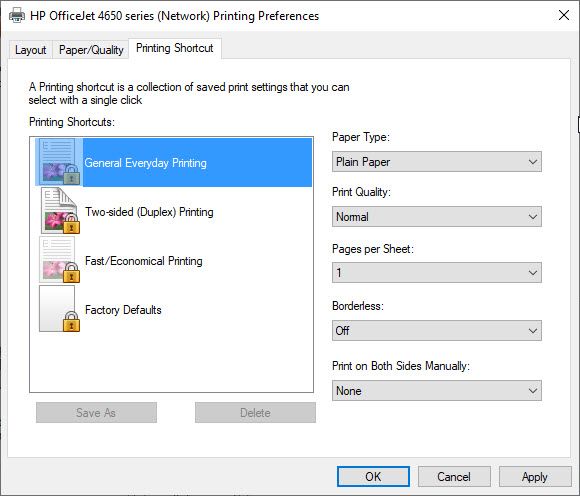Close the Printing Preferences dialog
The width and height of the screenshot is (580, 496).
(564, 16)
